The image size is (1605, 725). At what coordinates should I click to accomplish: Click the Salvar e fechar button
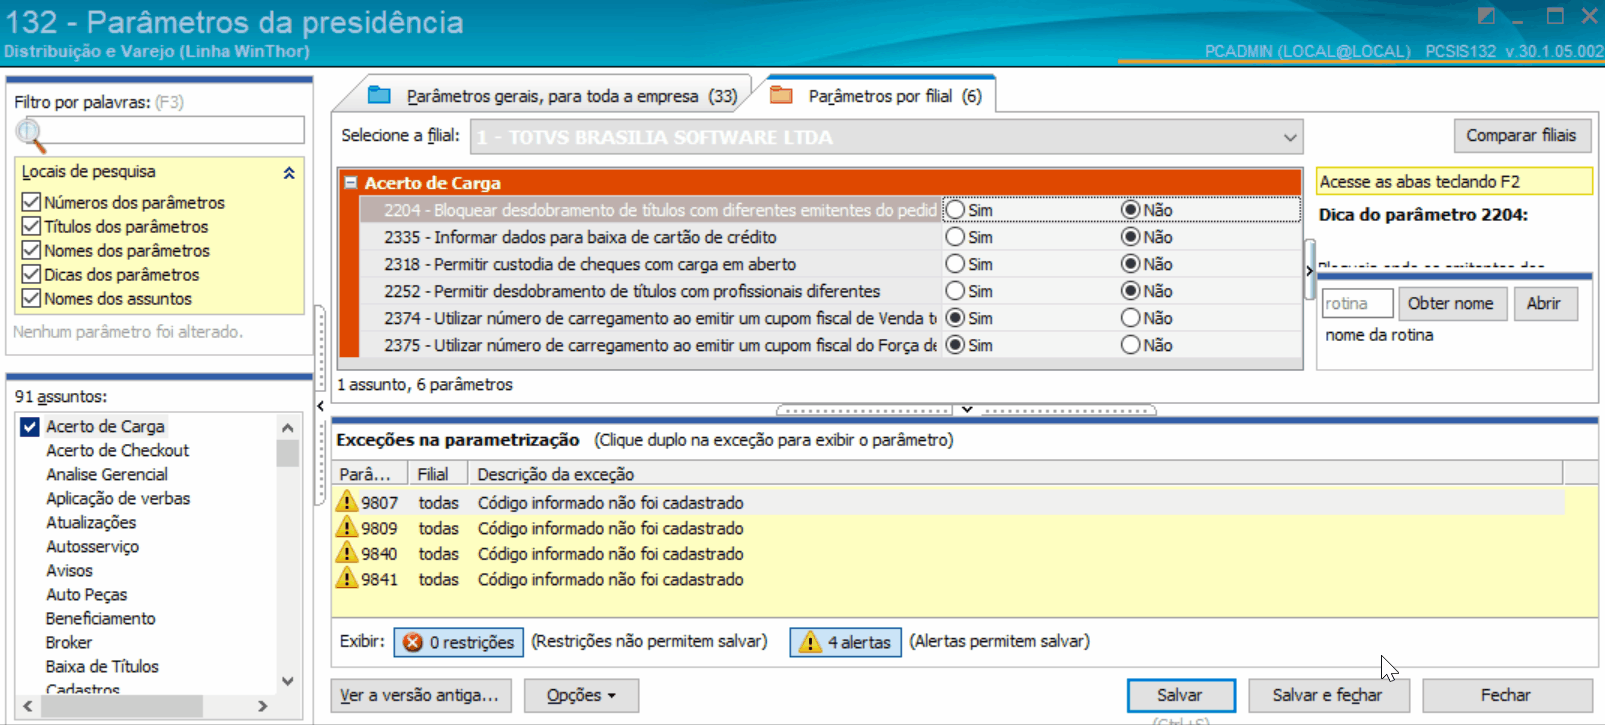point(1328,695)
